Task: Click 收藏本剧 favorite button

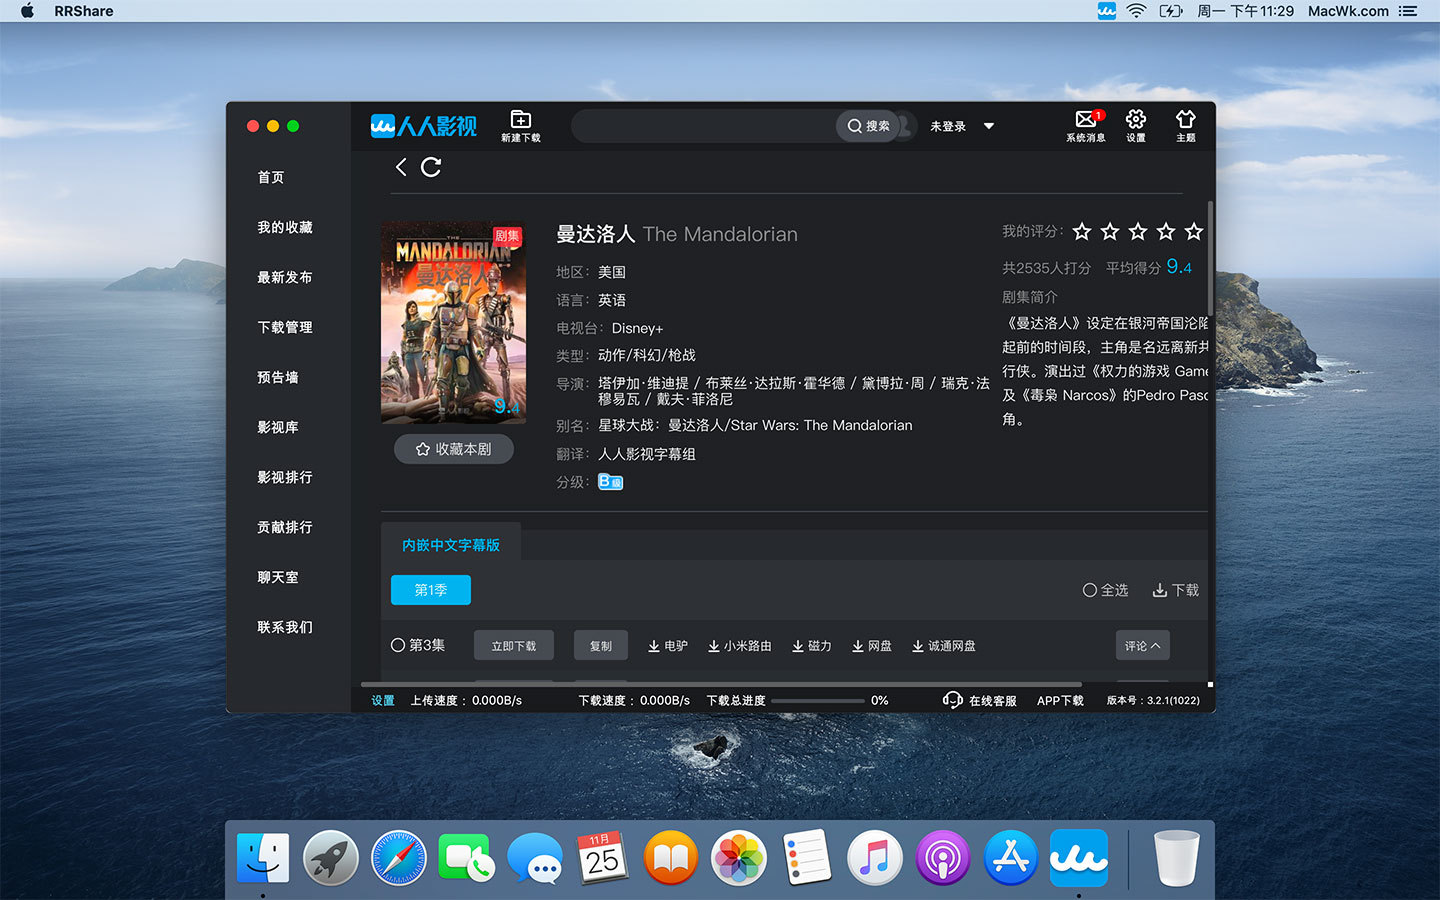Action: 454,449
